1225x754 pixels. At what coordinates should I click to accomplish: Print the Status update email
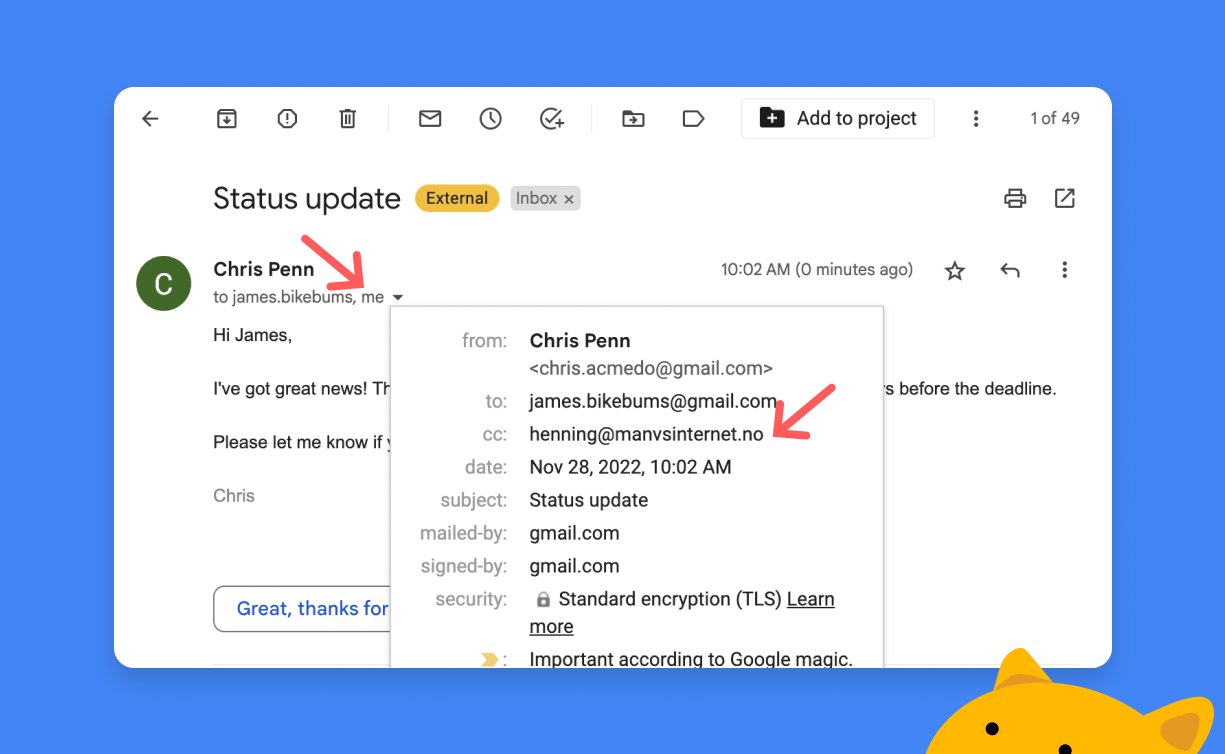pos(1015,198)
